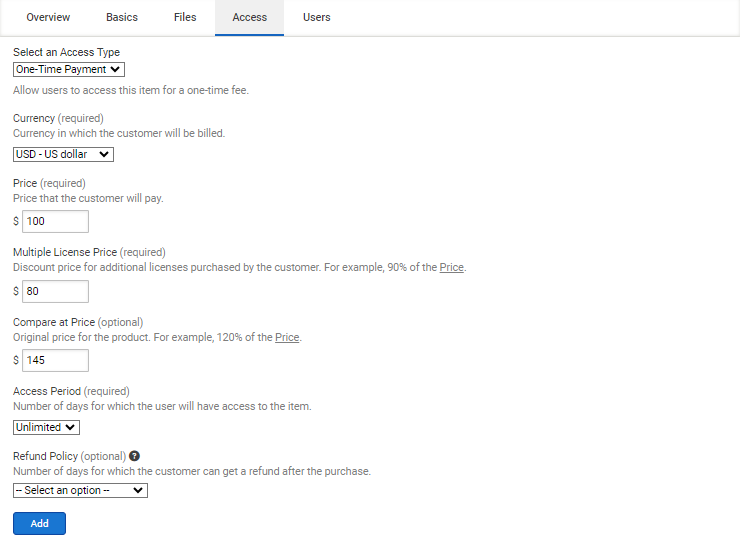Select the Access tab
740x541 pixels.
[x=249, y=17]
